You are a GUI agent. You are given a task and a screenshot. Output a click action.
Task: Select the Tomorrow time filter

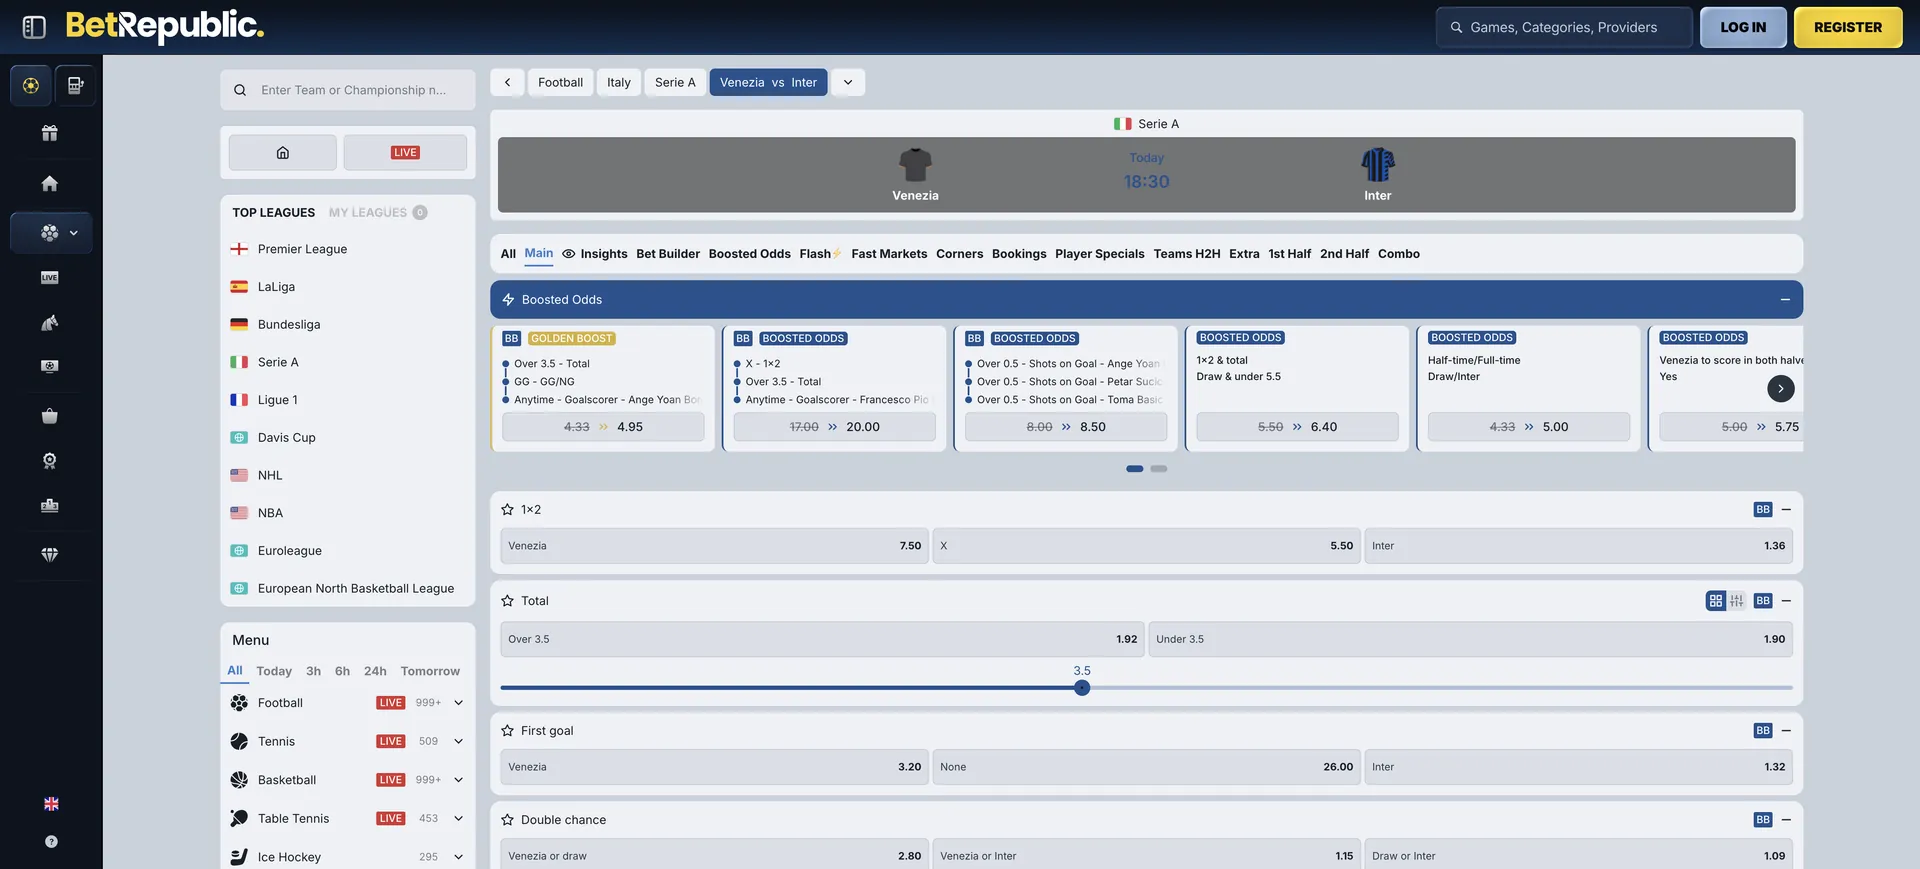430,671
